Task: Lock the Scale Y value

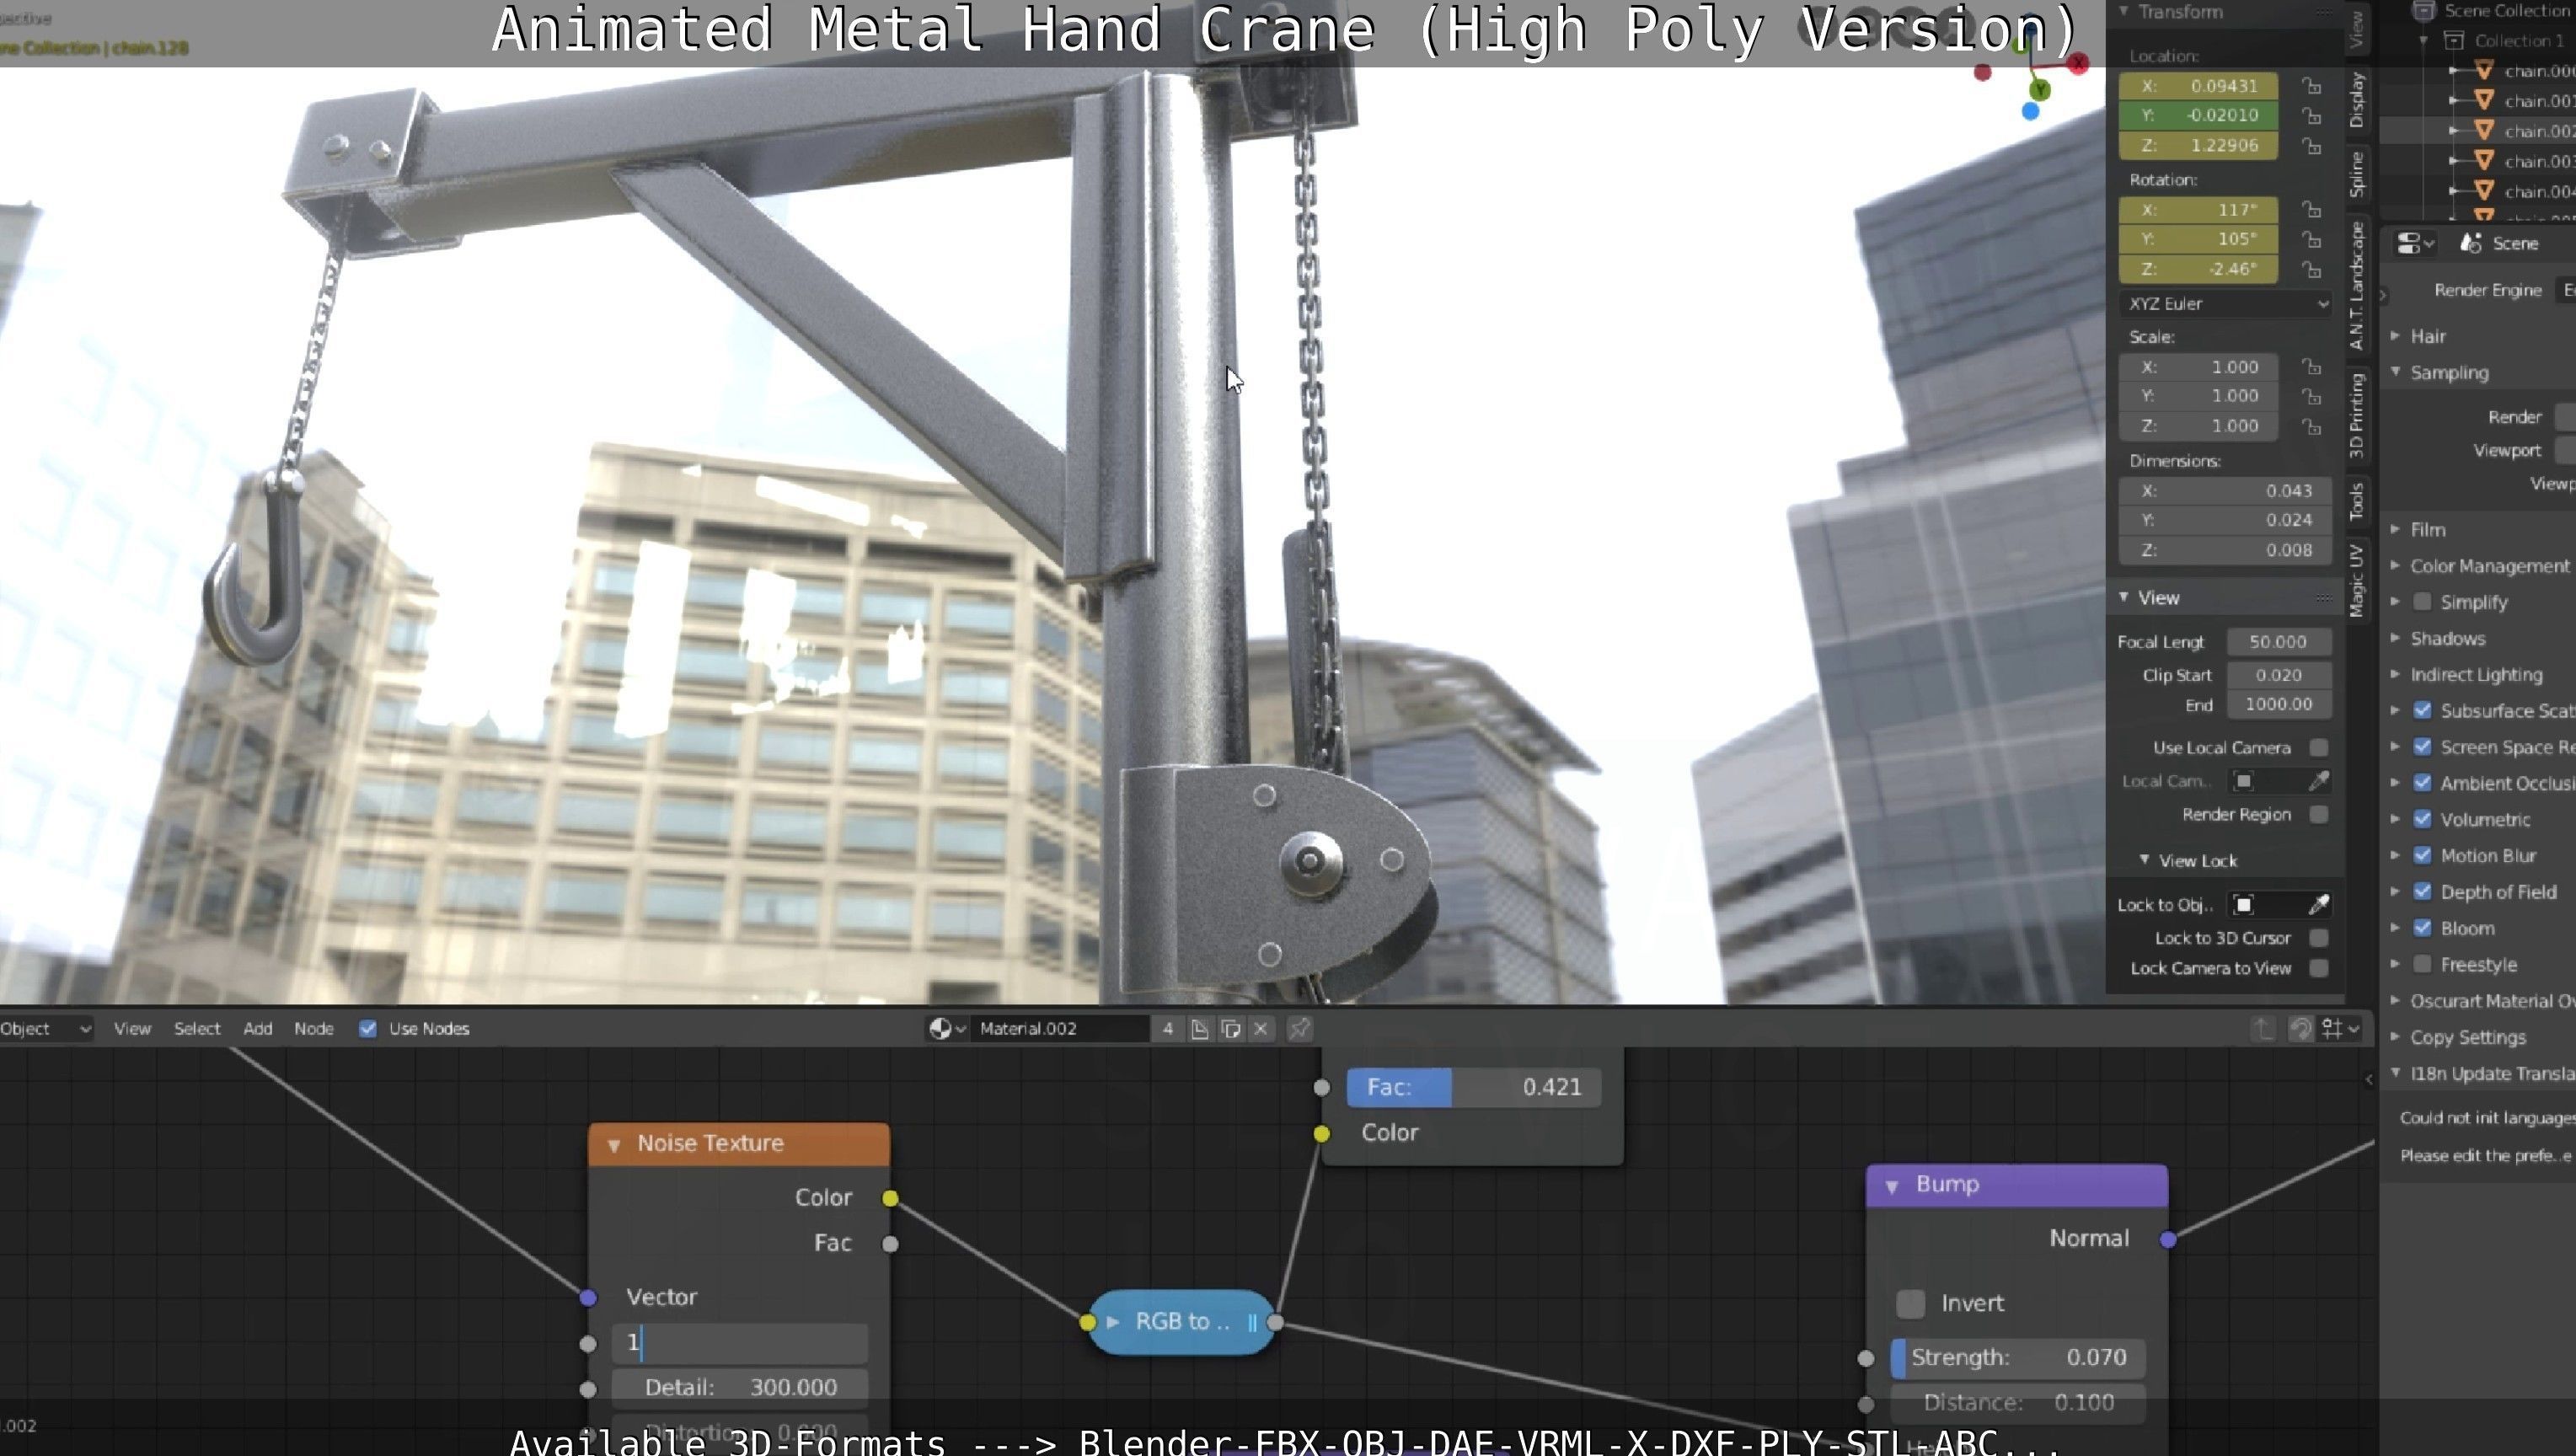Action: 2311,396
